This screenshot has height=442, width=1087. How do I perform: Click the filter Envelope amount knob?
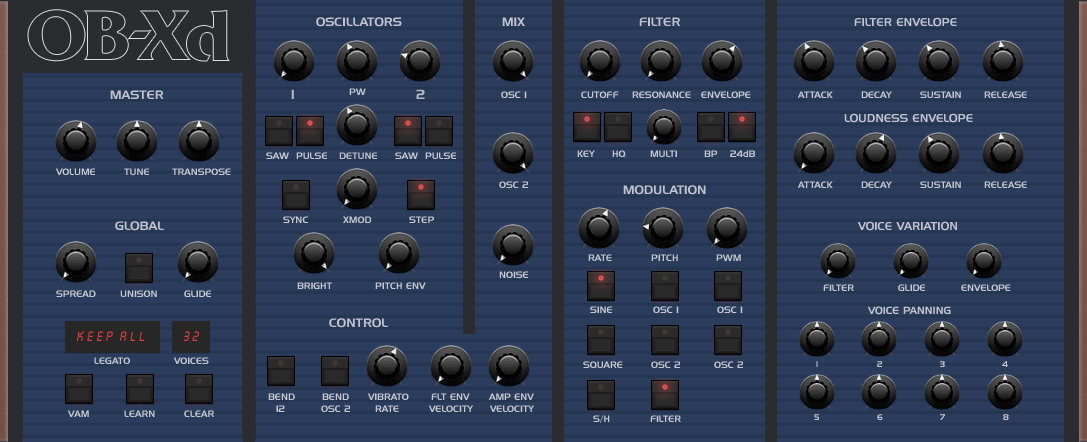pyautogui.click(x=722, y=61)
